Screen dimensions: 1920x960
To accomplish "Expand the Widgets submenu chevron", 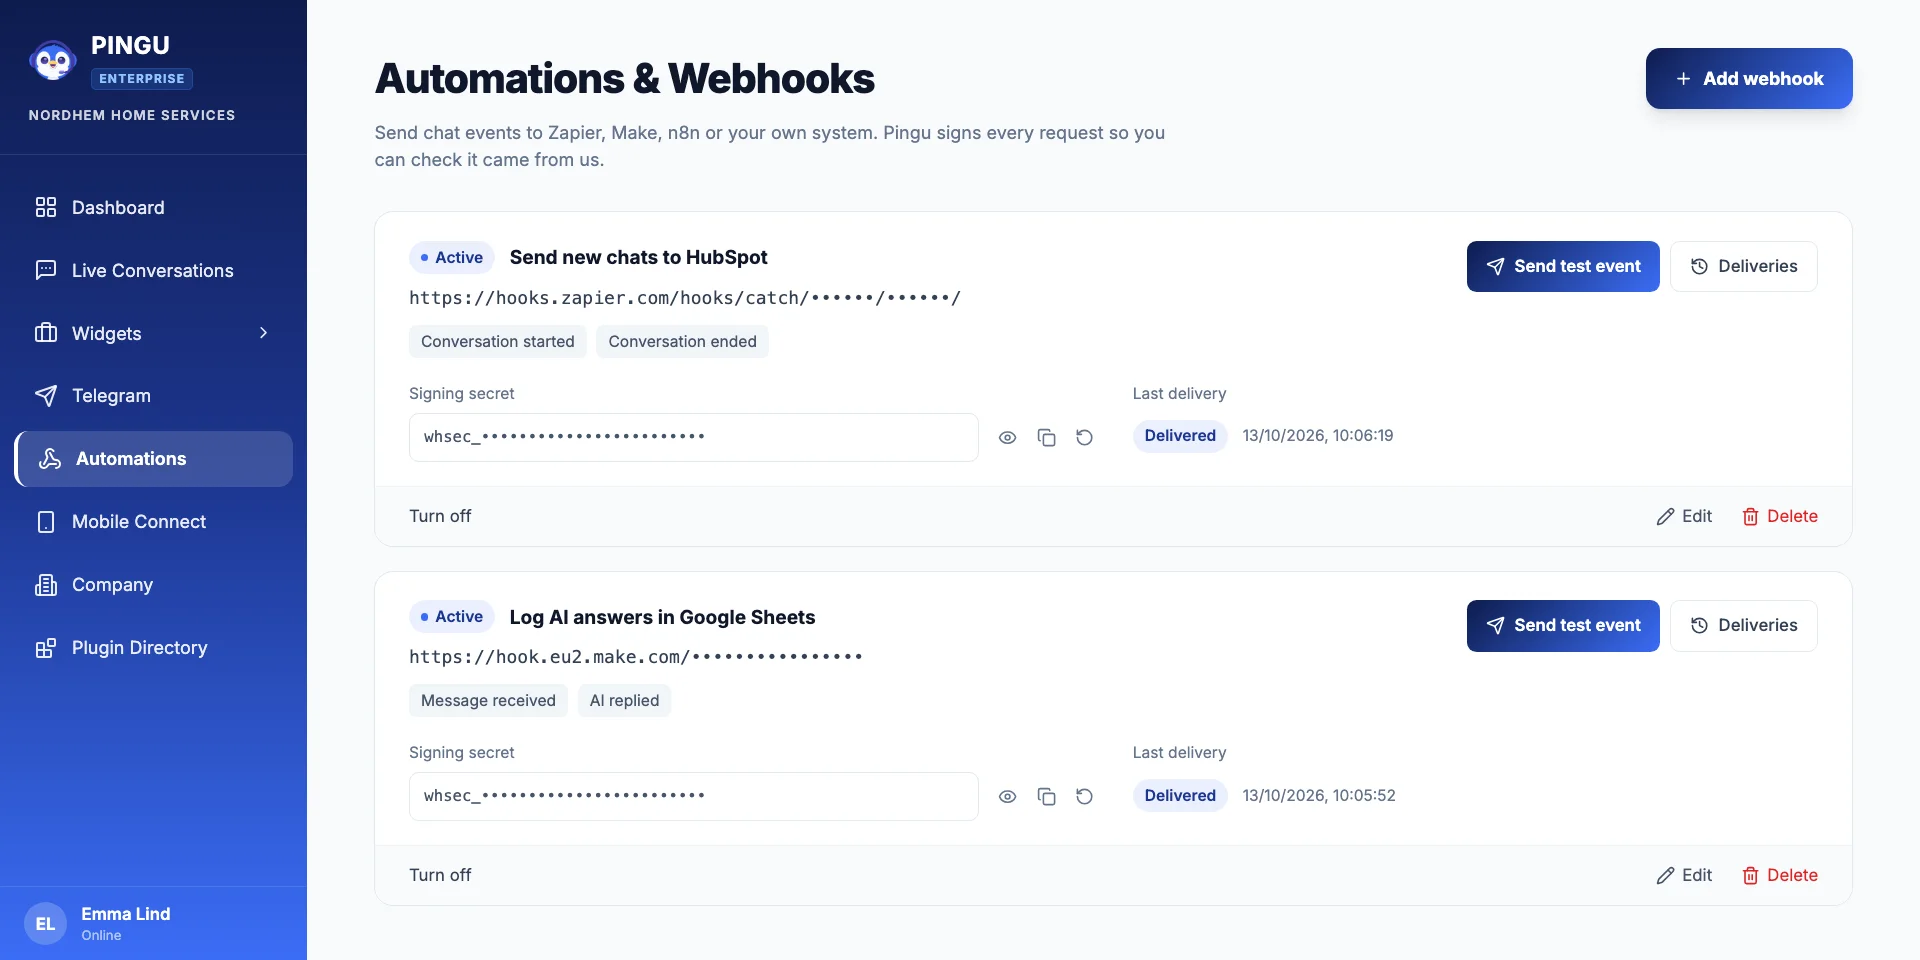I will pos(264,333).
